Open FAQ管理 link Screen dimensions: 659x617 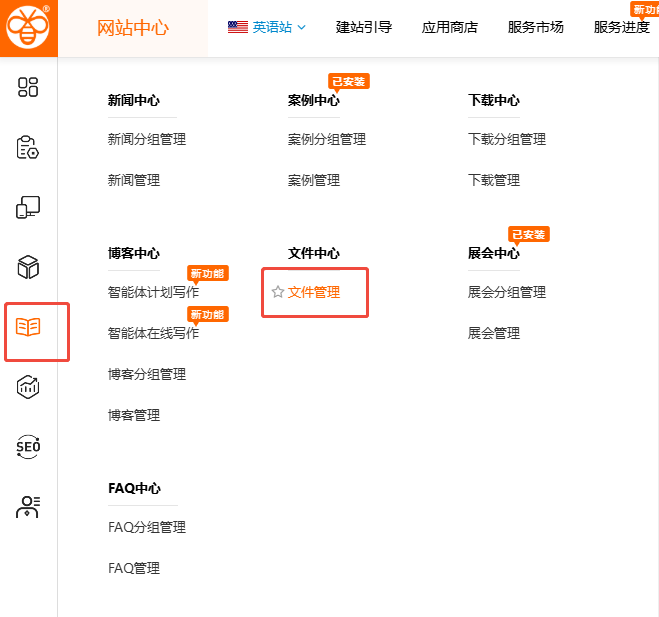click(x=134, y=568)
